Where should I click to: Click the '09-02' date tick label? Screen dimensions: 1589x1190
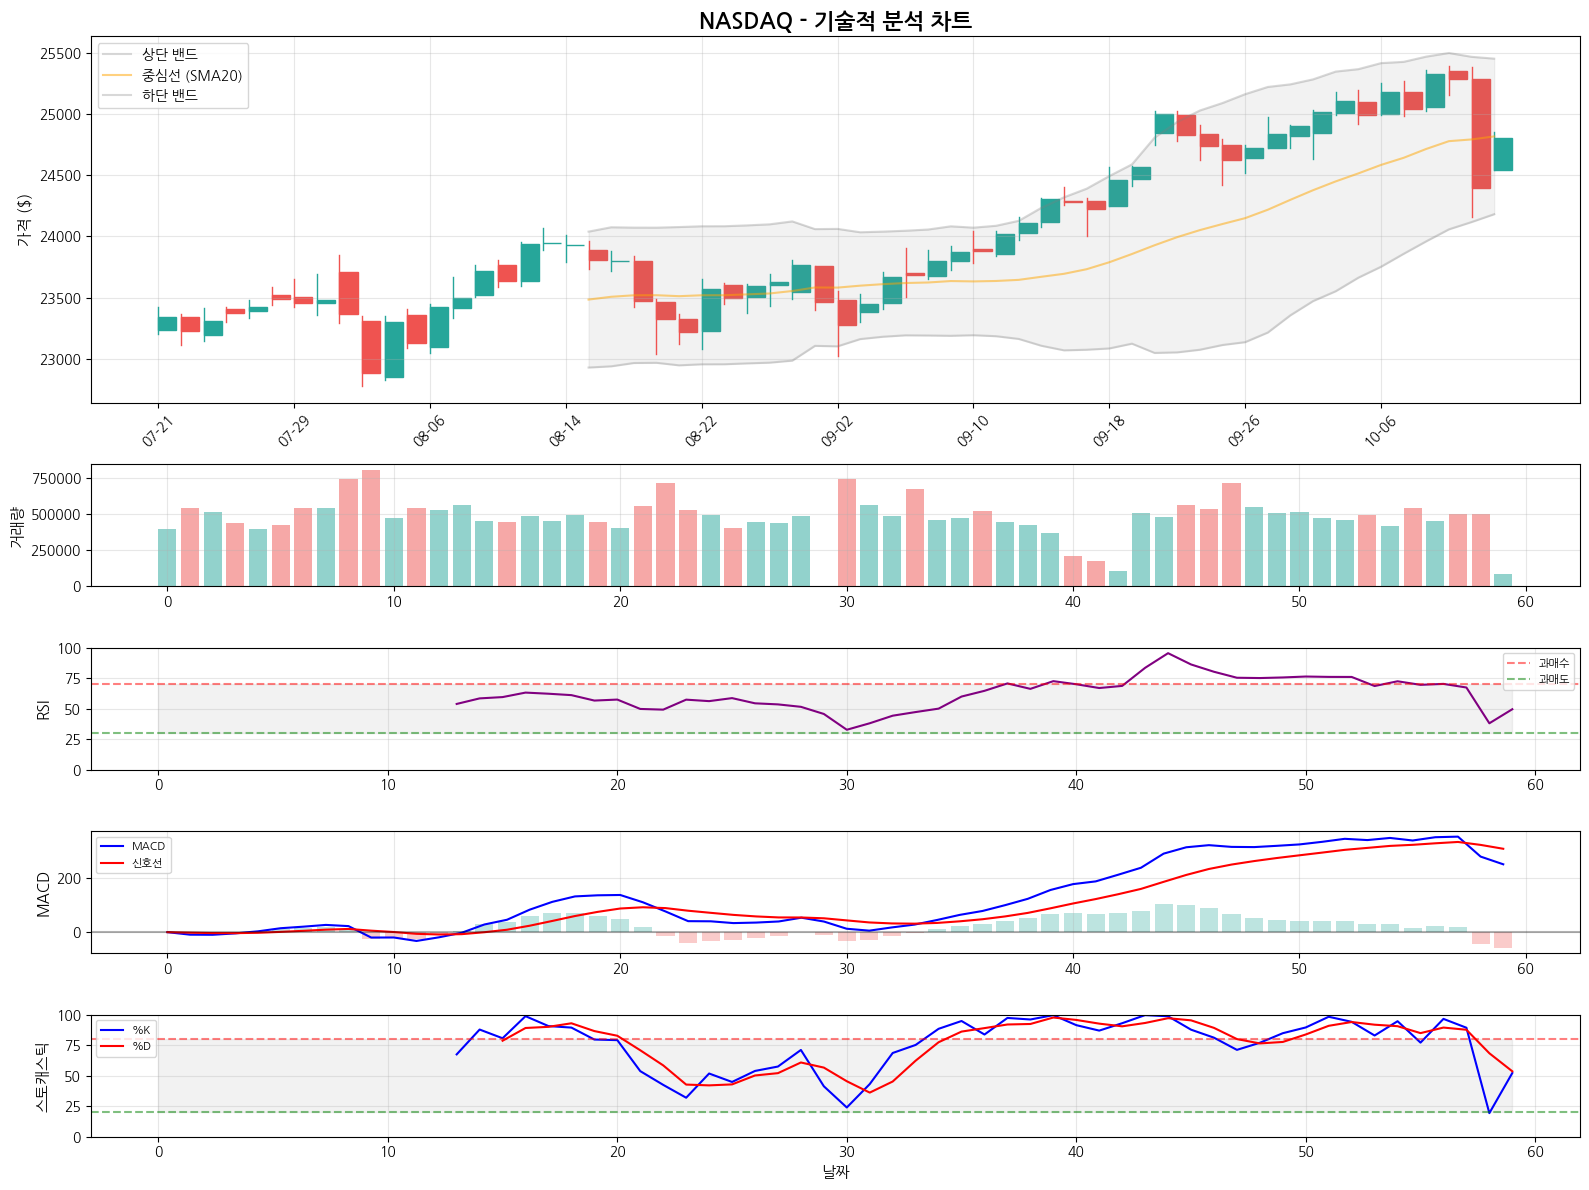coord(837,432)
